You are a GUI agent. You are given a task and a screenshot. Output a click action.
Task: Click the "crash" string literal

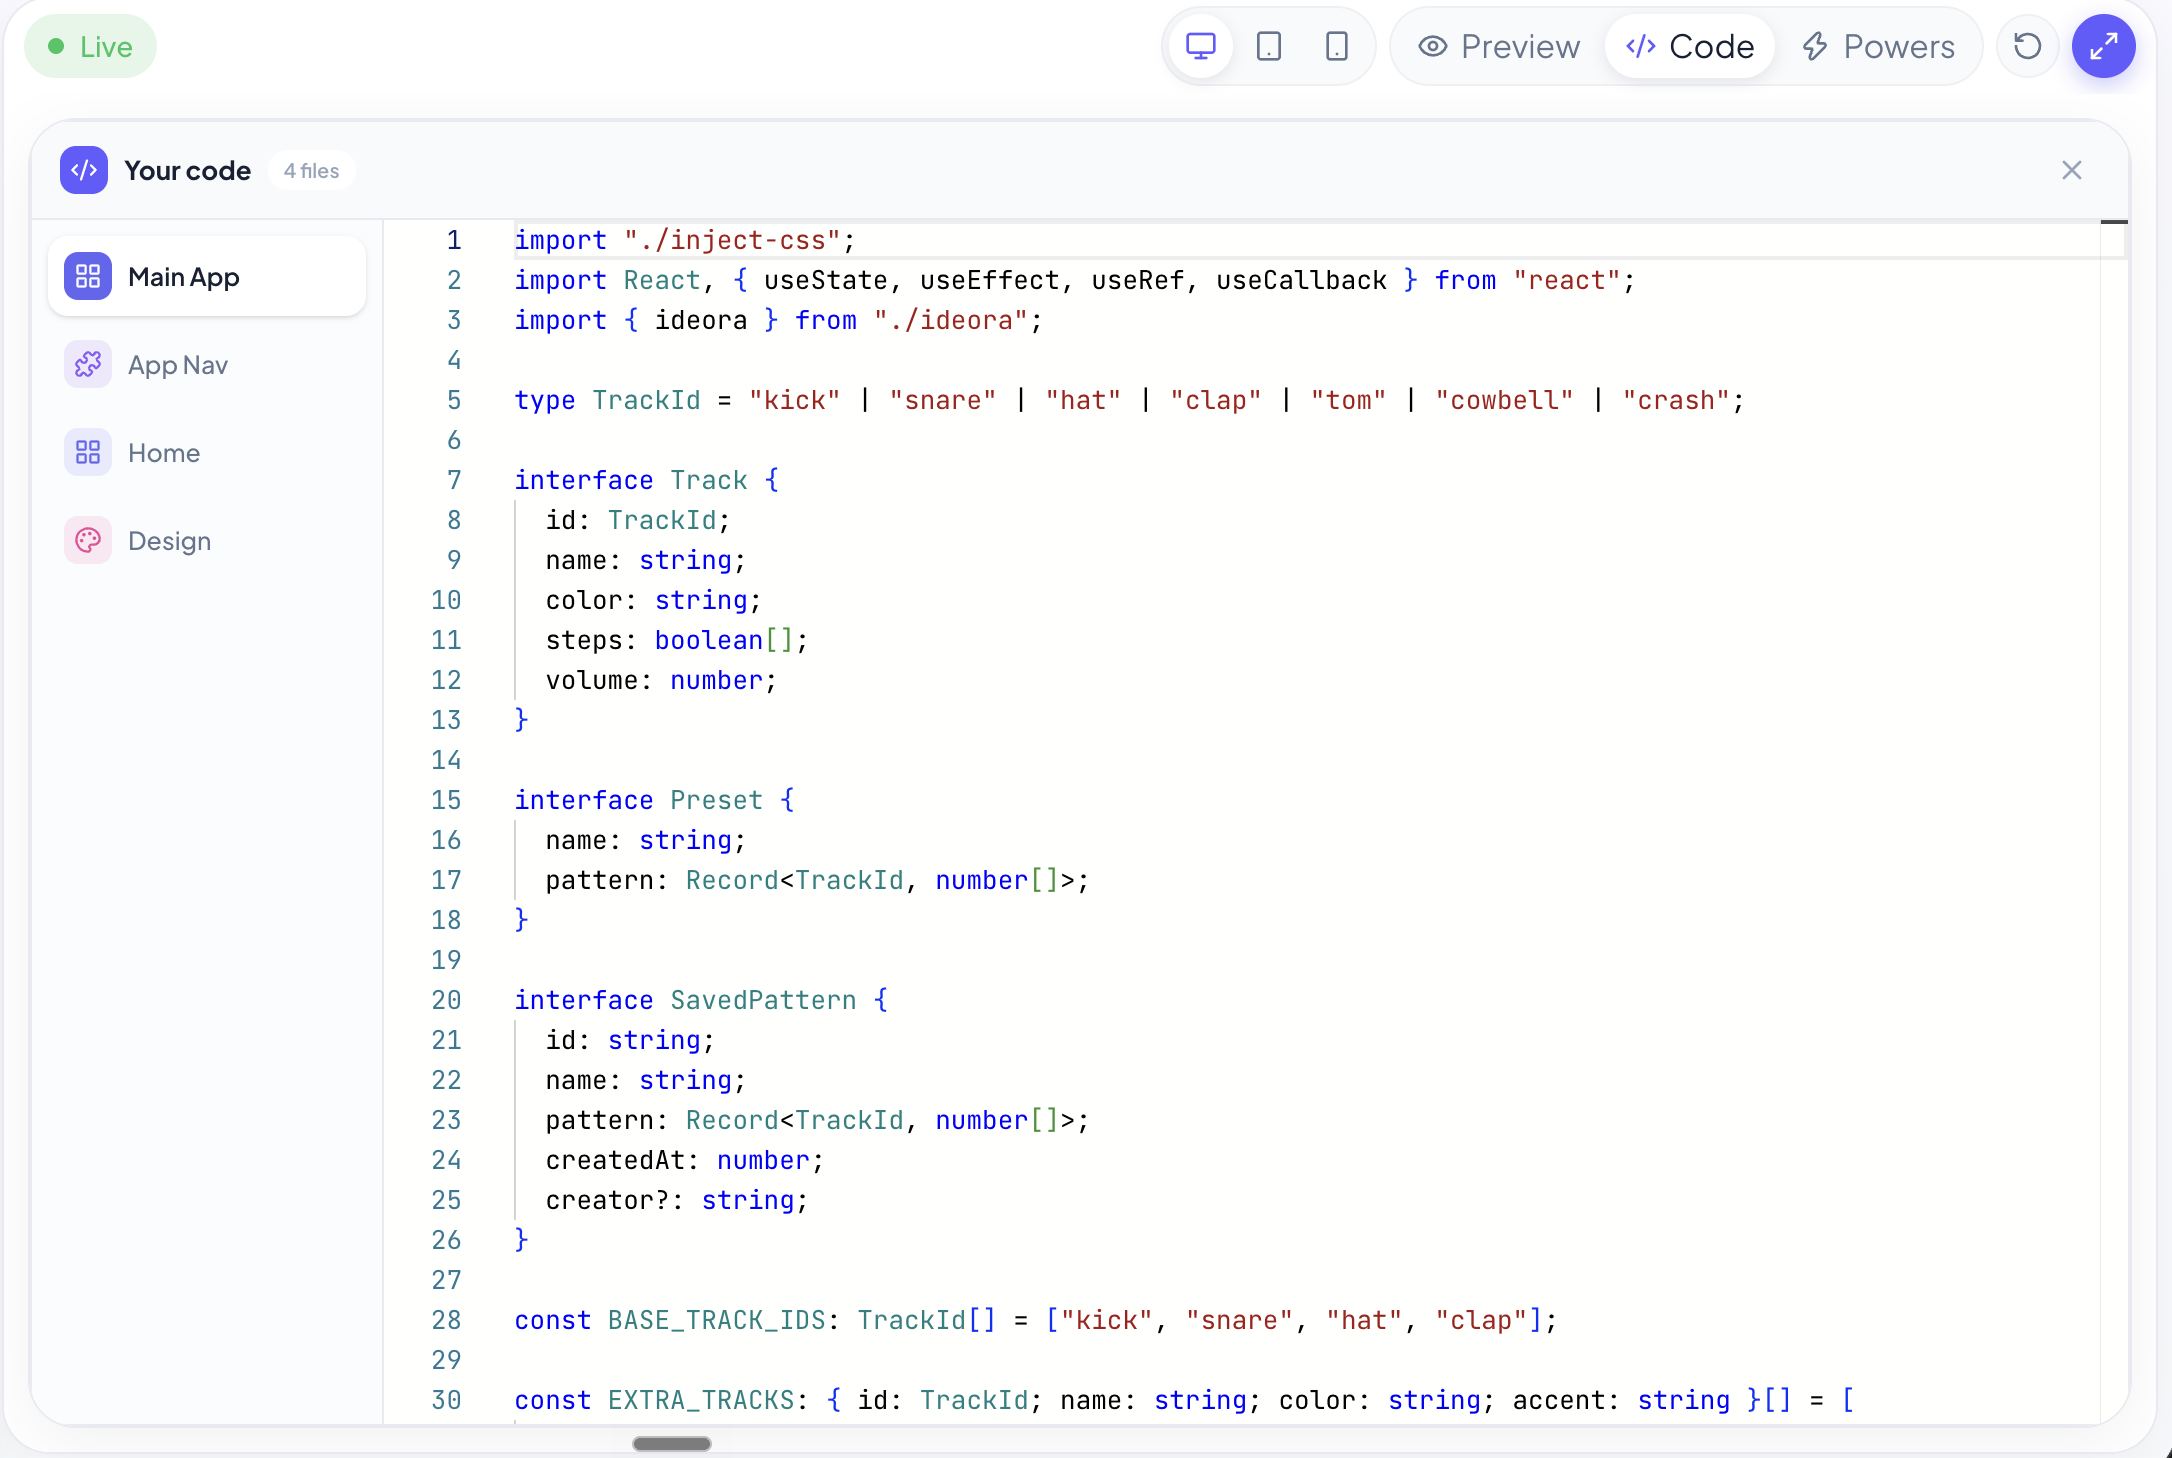coord(1676,401)
